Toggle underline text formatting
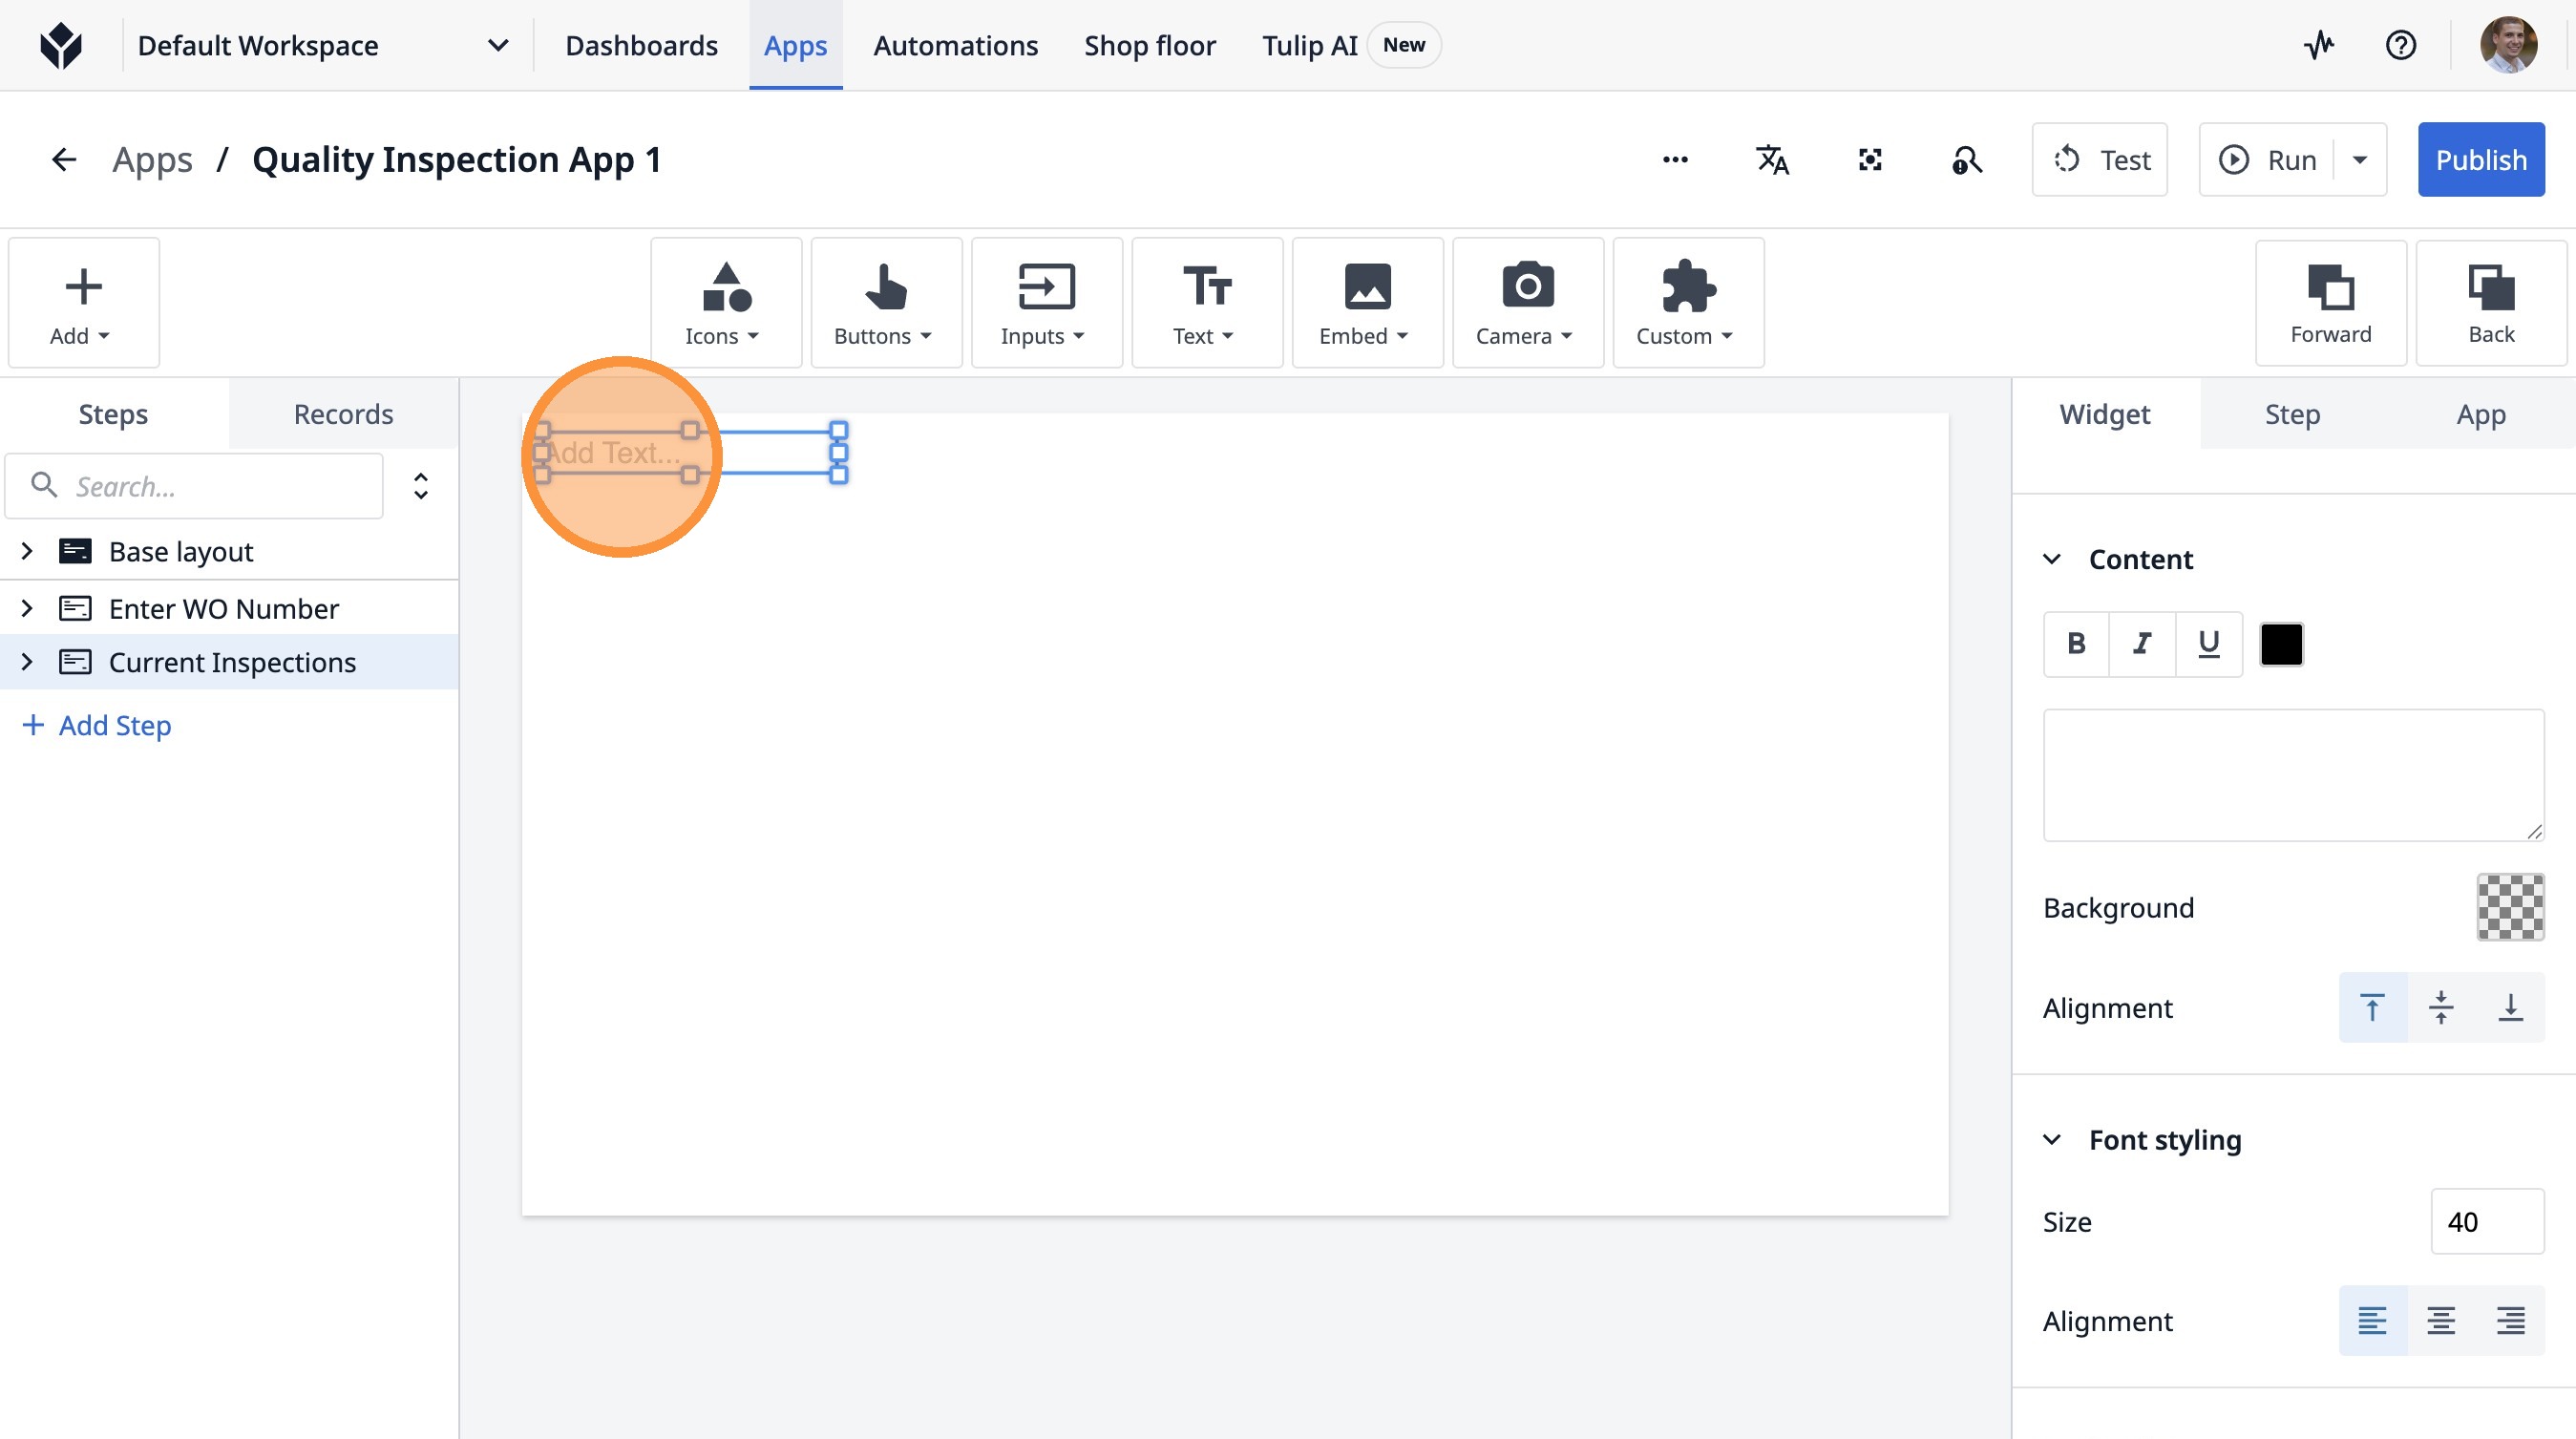Screen dimensions: 2576x1439 click(x=2208, y=644)
